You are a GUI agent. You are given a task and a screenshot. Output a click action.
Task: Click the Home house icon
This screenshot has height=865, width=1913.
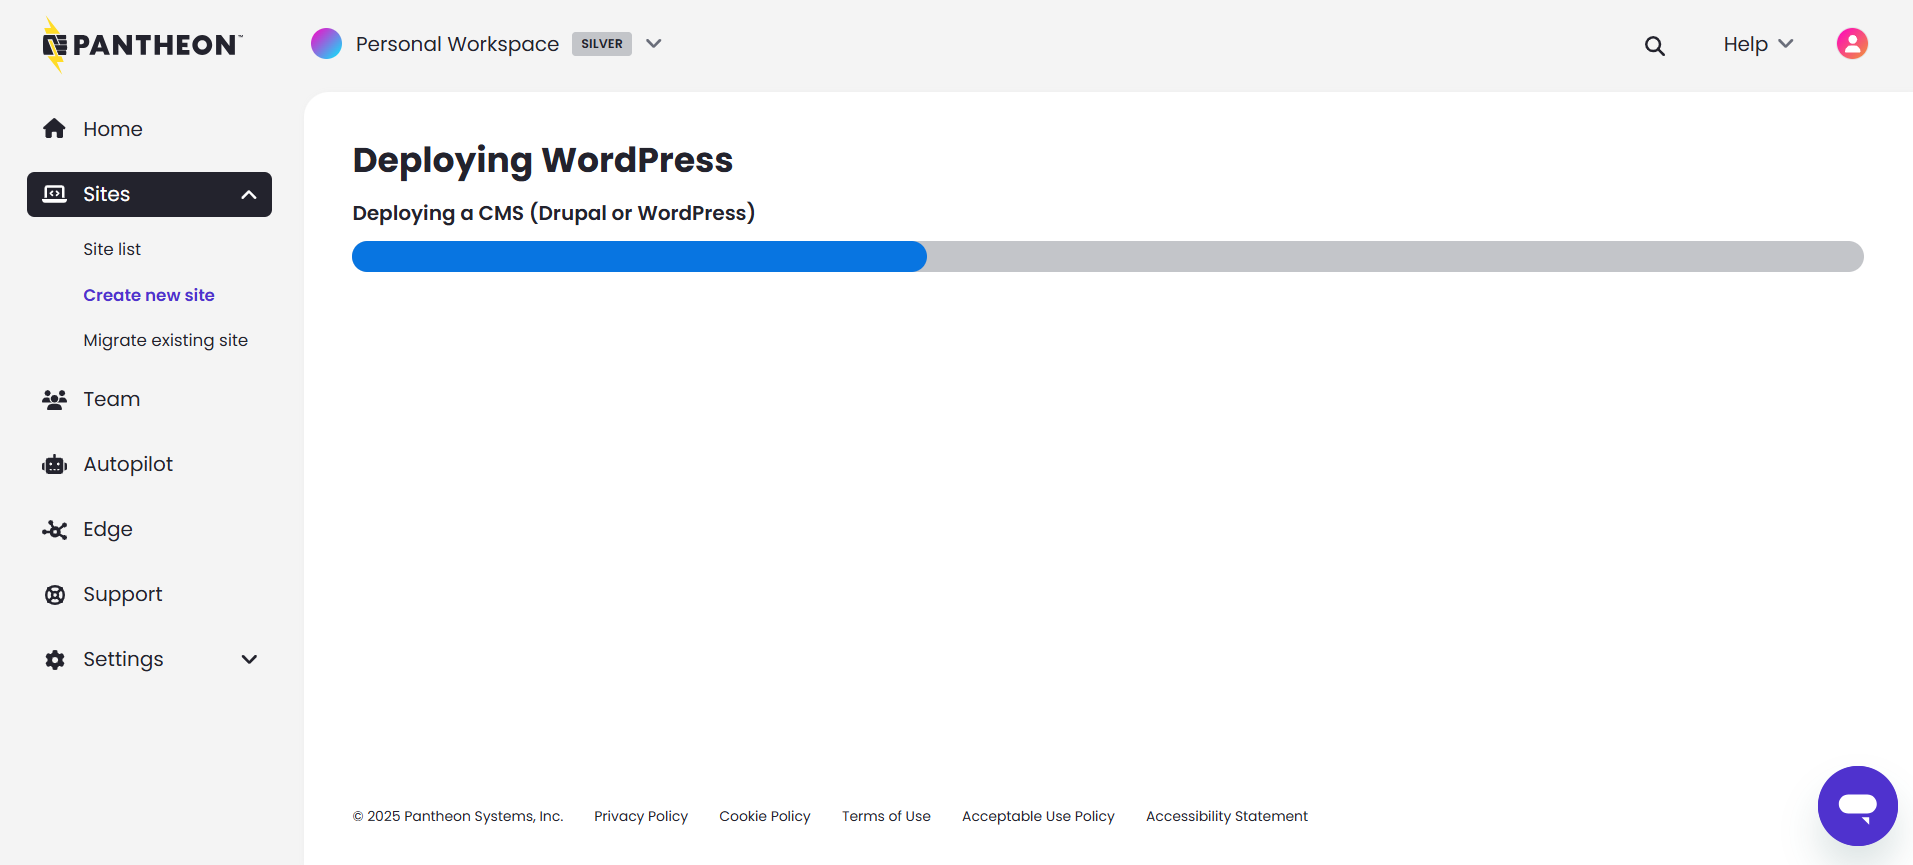55,129
